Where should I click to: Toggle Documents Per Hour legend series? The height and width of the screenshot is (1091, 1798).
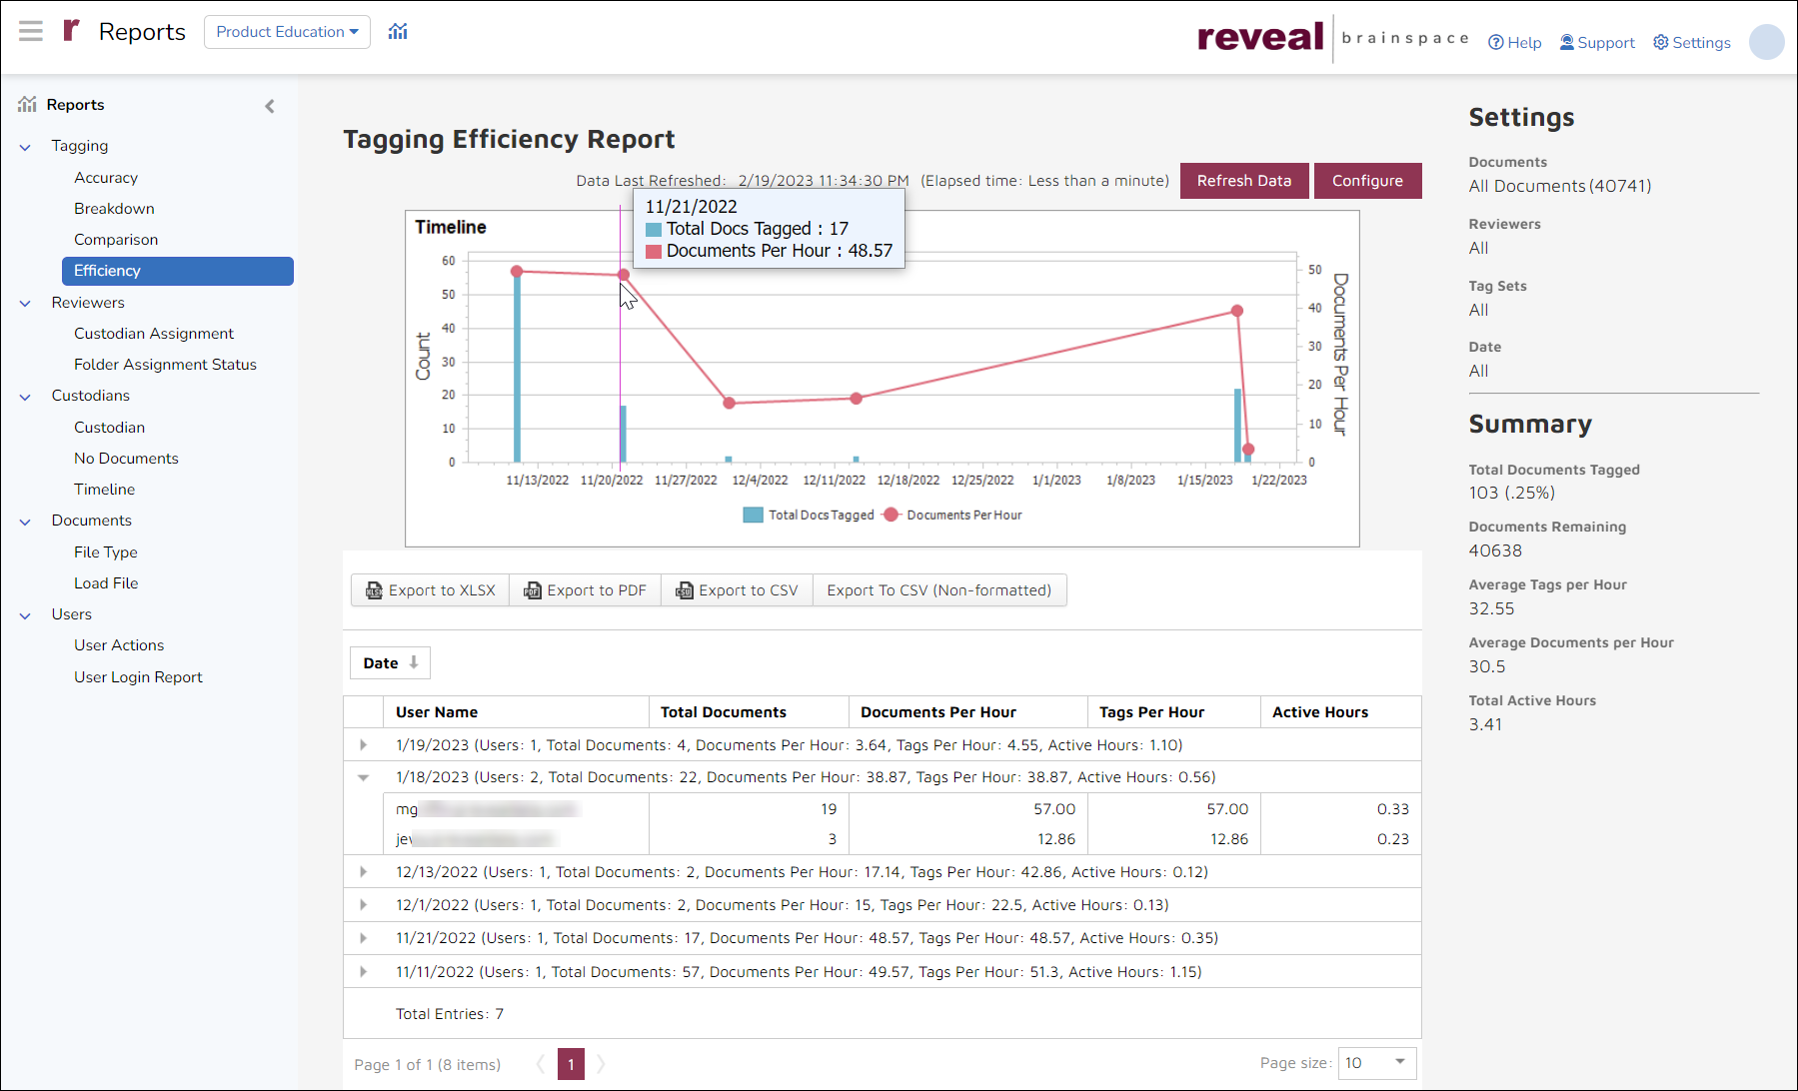pos(952,515)
